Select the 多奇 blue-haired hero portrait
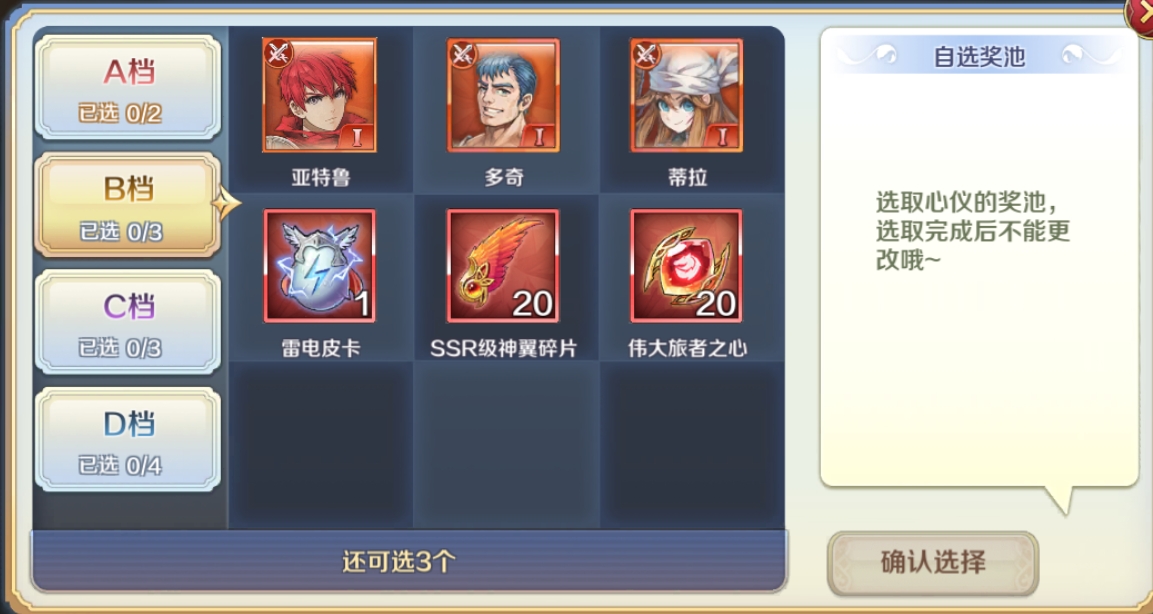 [503, 96]
